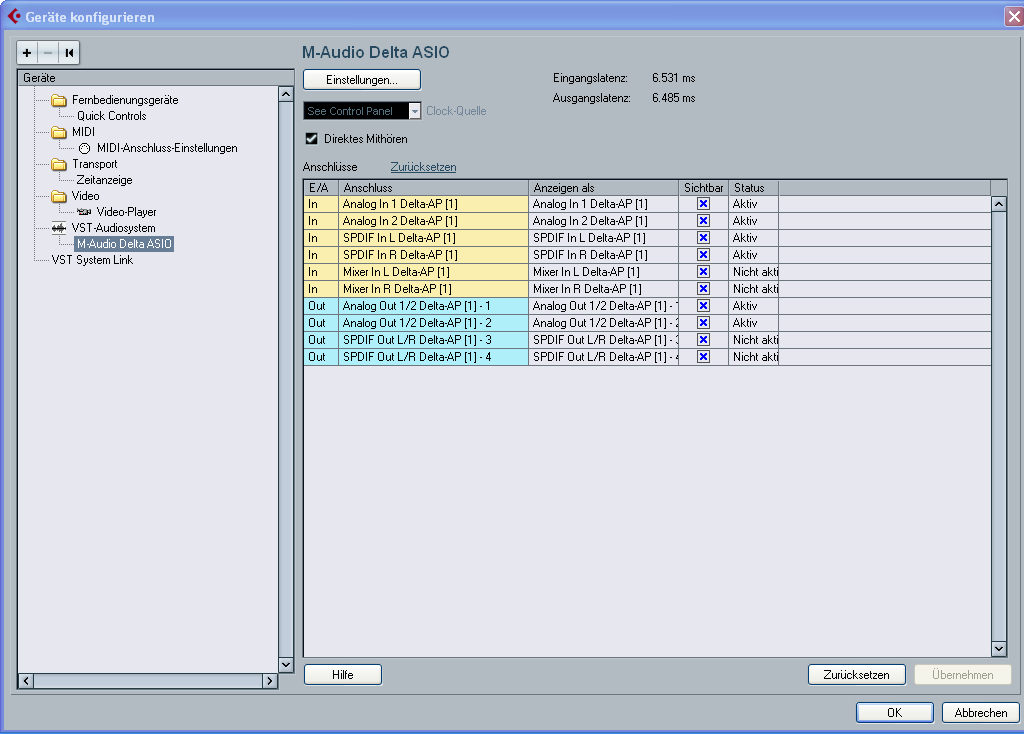Toggle visibility for Mixer In L Delta-AP
The image size is (1024, 734).
tap(703, 272)
